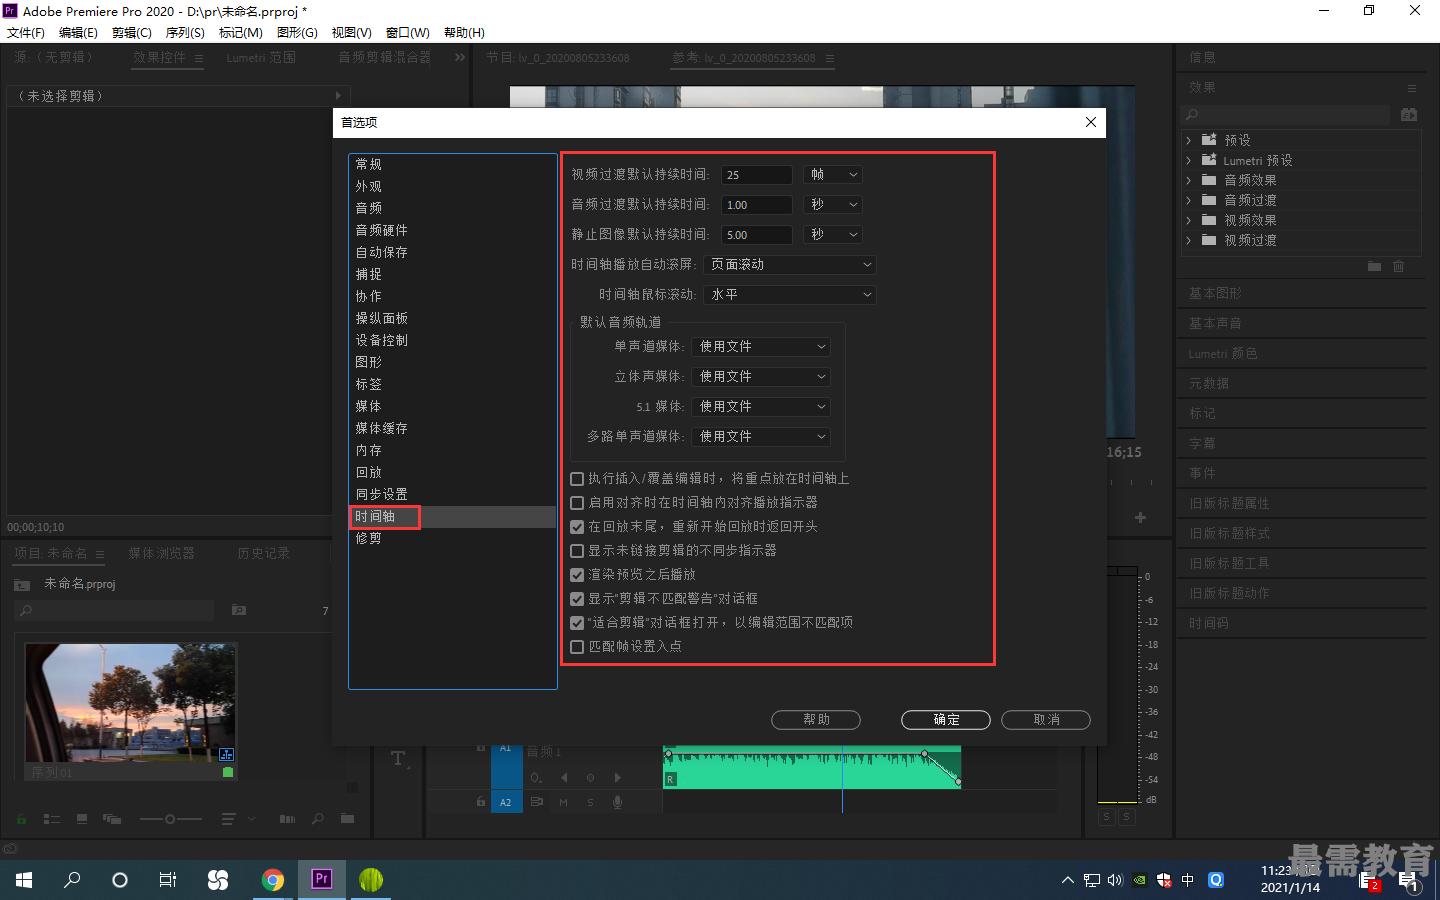
Task: Open still image duration units dropdown
Action: [x=833, y=235]
